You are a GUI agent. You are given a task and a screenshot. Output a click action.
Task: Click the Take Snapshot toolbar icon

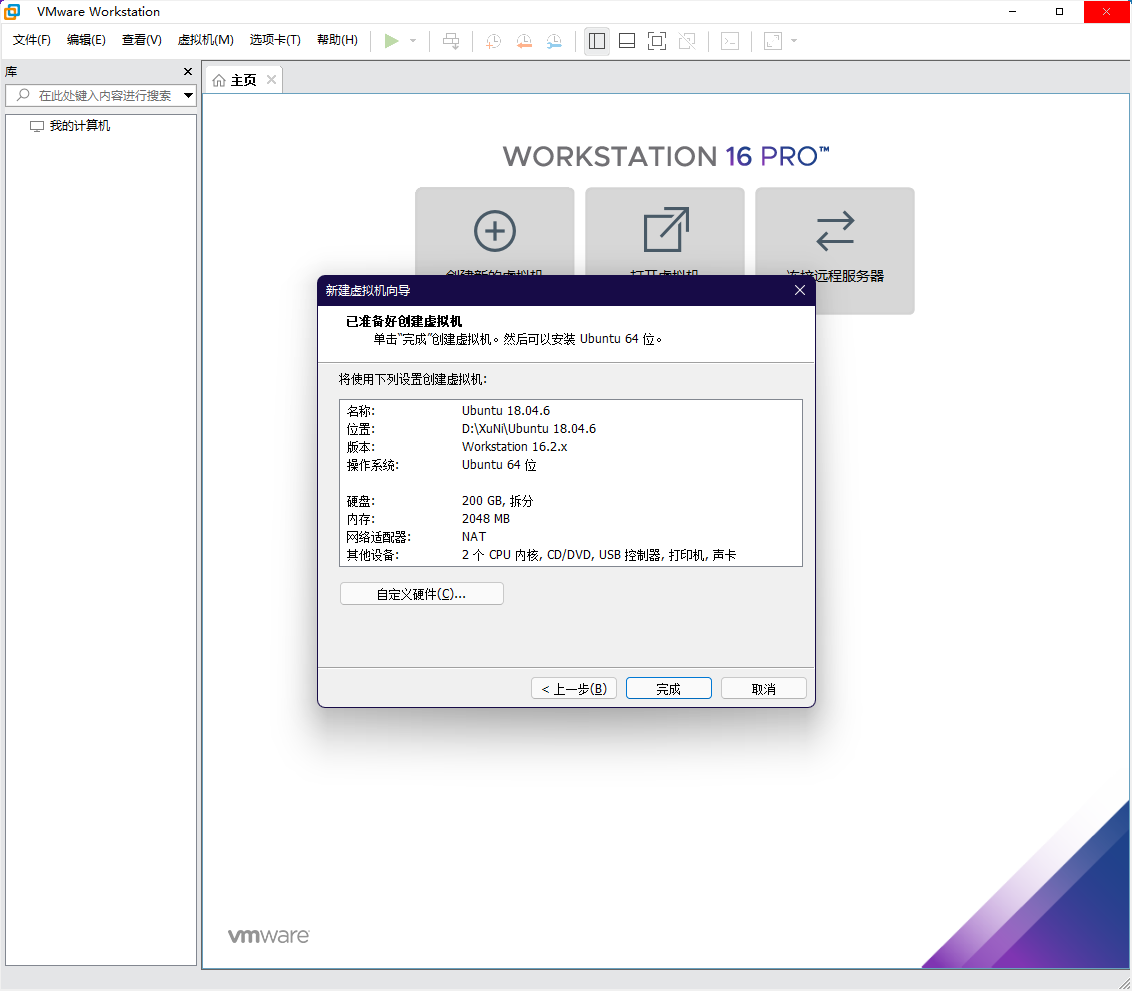click(x=494, y=41)
